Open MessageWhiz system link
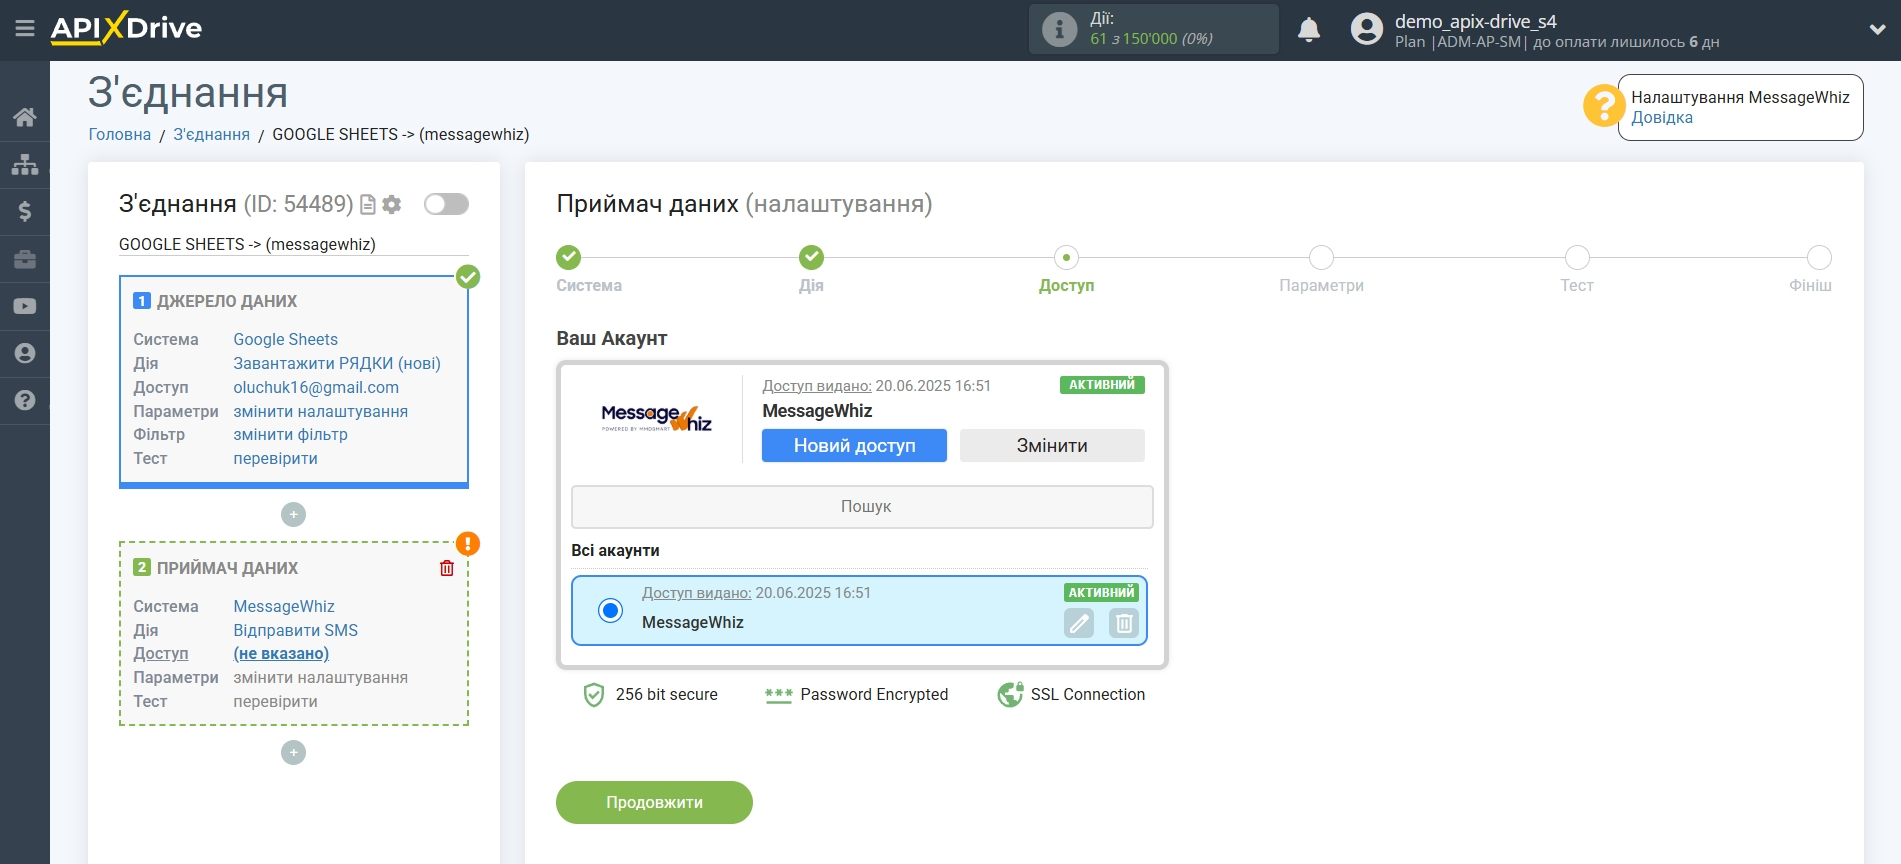The height and width of the screenshot is (864, 1901). tap(284, 607)
